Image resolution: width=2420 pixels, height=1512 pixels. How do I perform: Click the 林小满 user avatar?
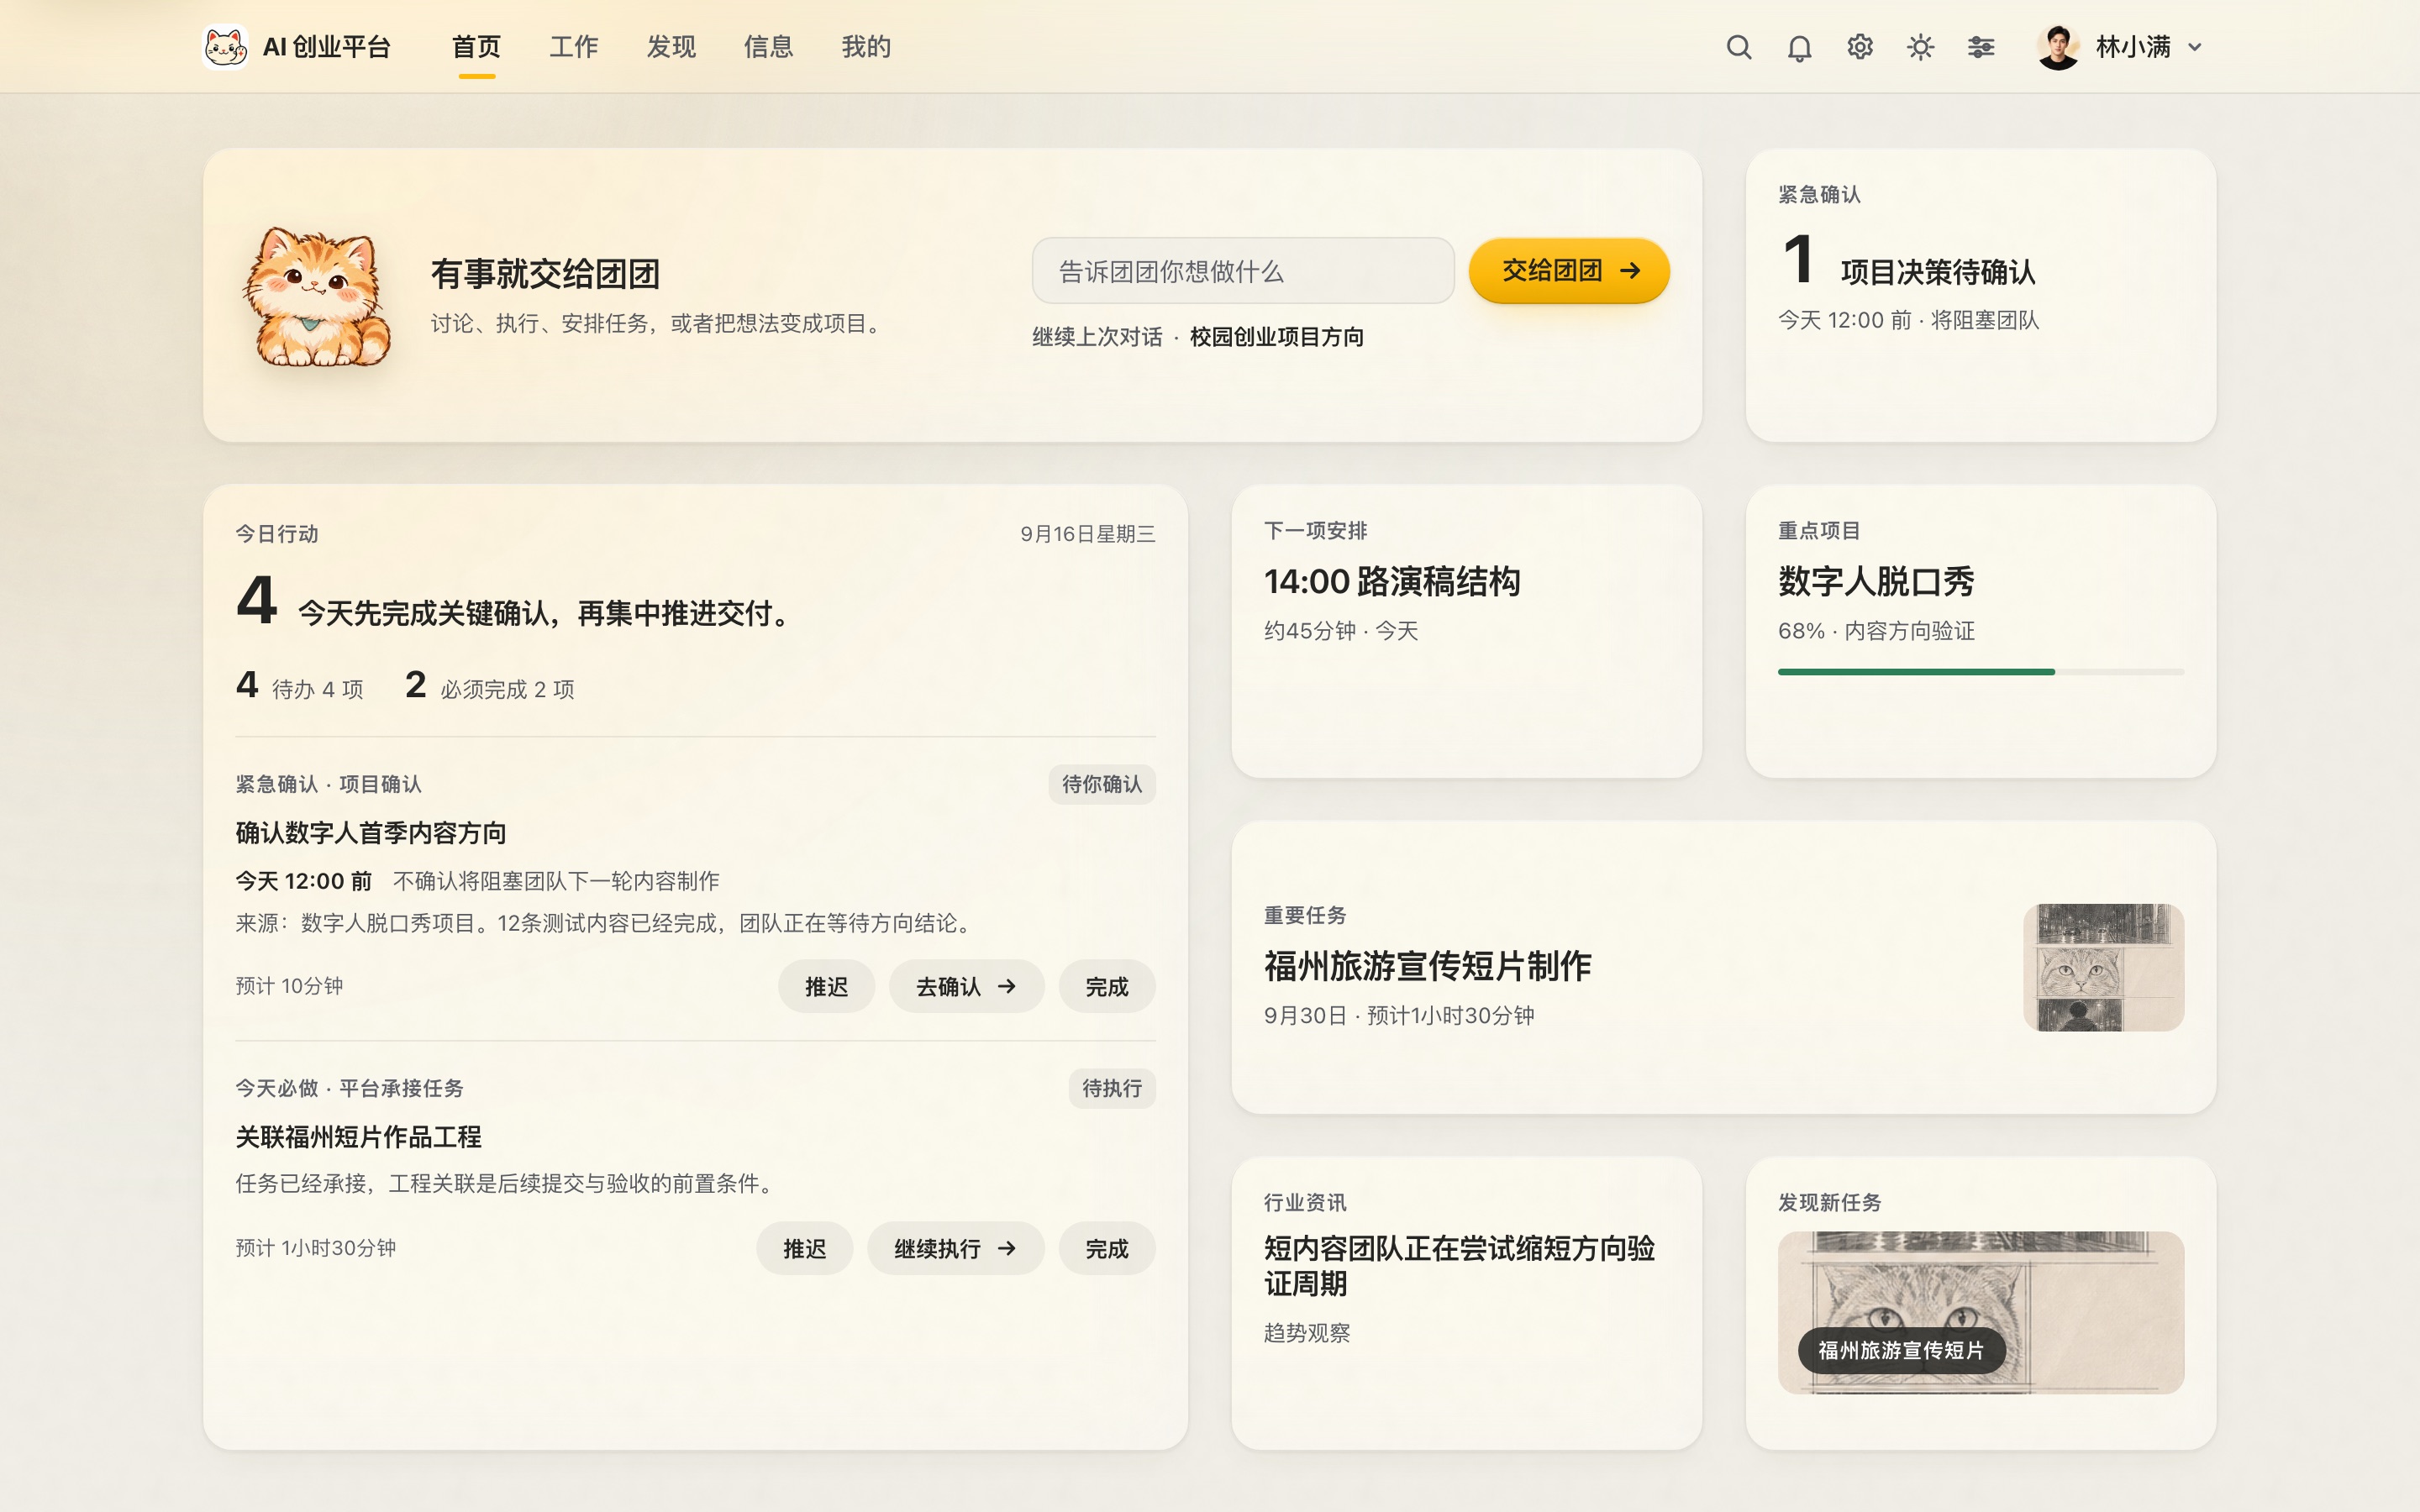2058,47
